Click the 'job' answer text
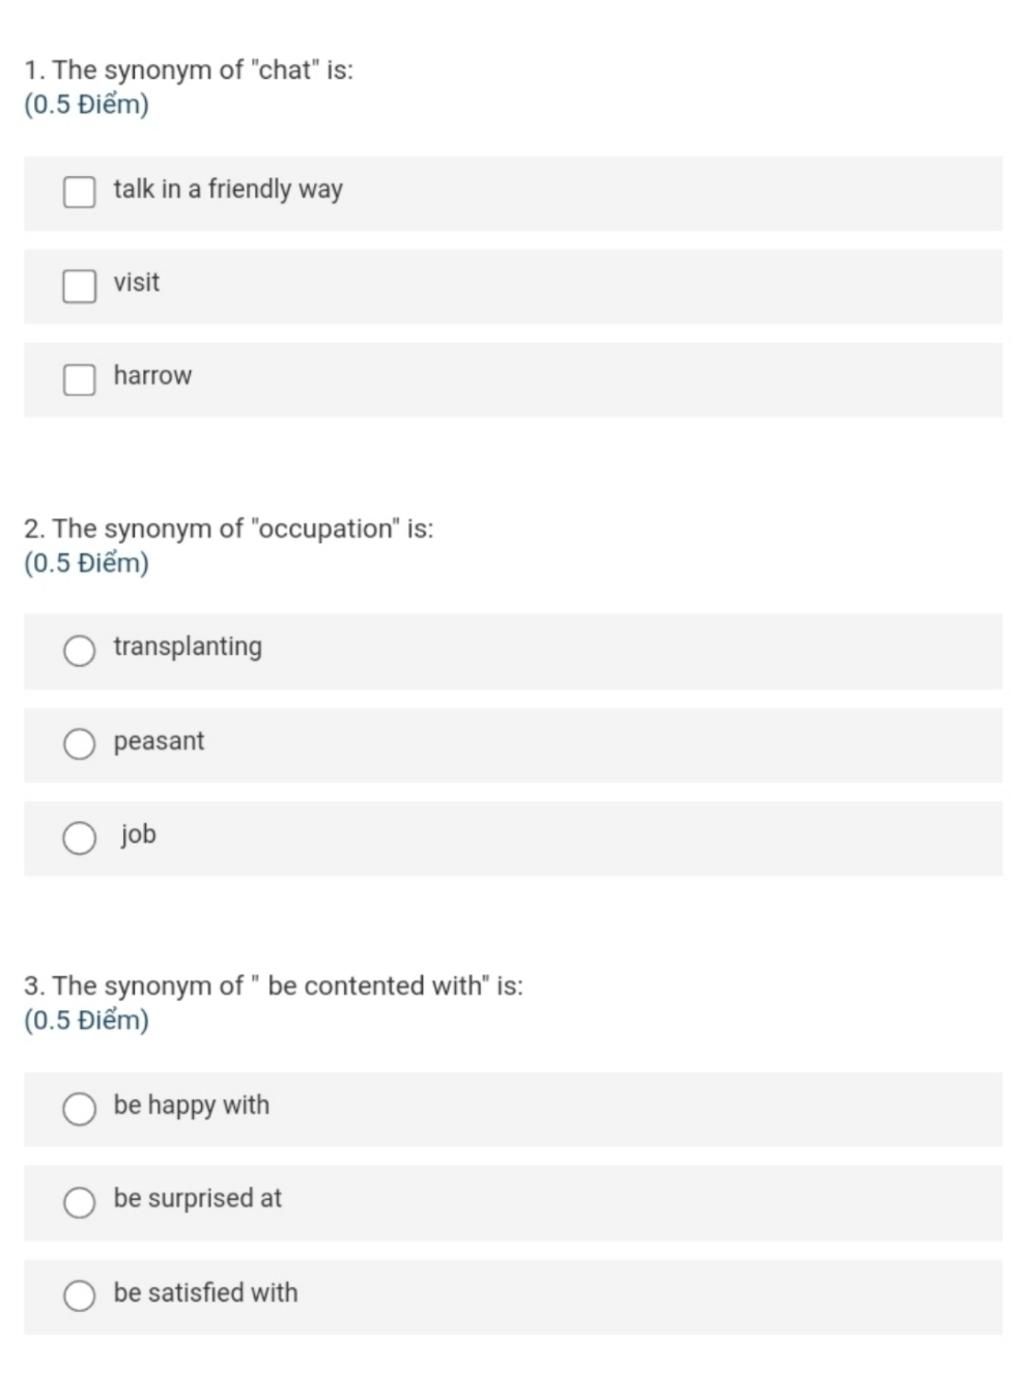The image size is (1024, 1399). coord(138,834)
